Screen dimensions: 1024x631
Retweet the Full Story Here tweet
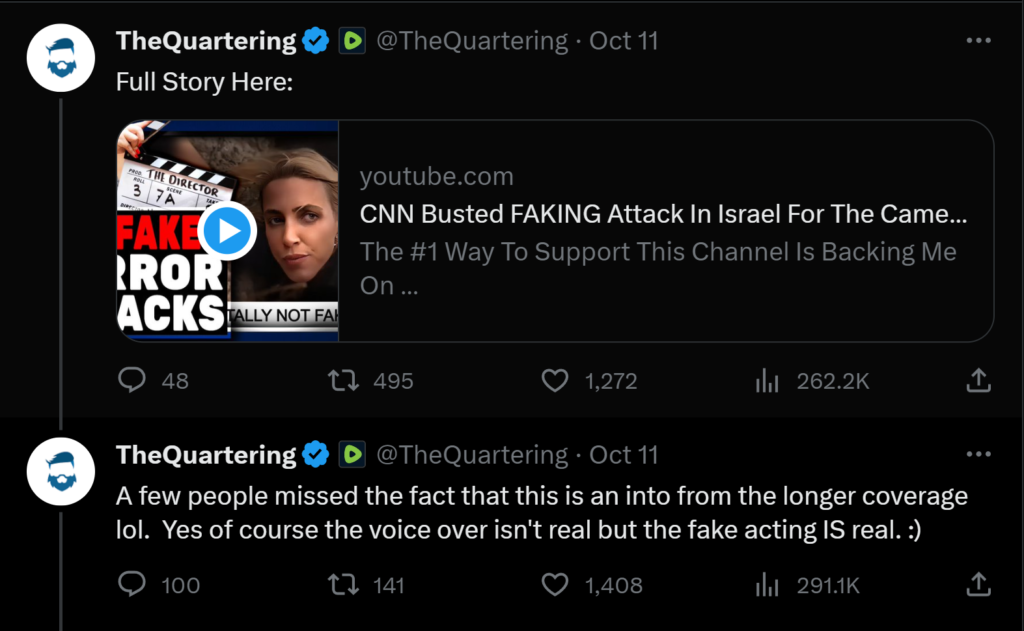click(344, 380)
